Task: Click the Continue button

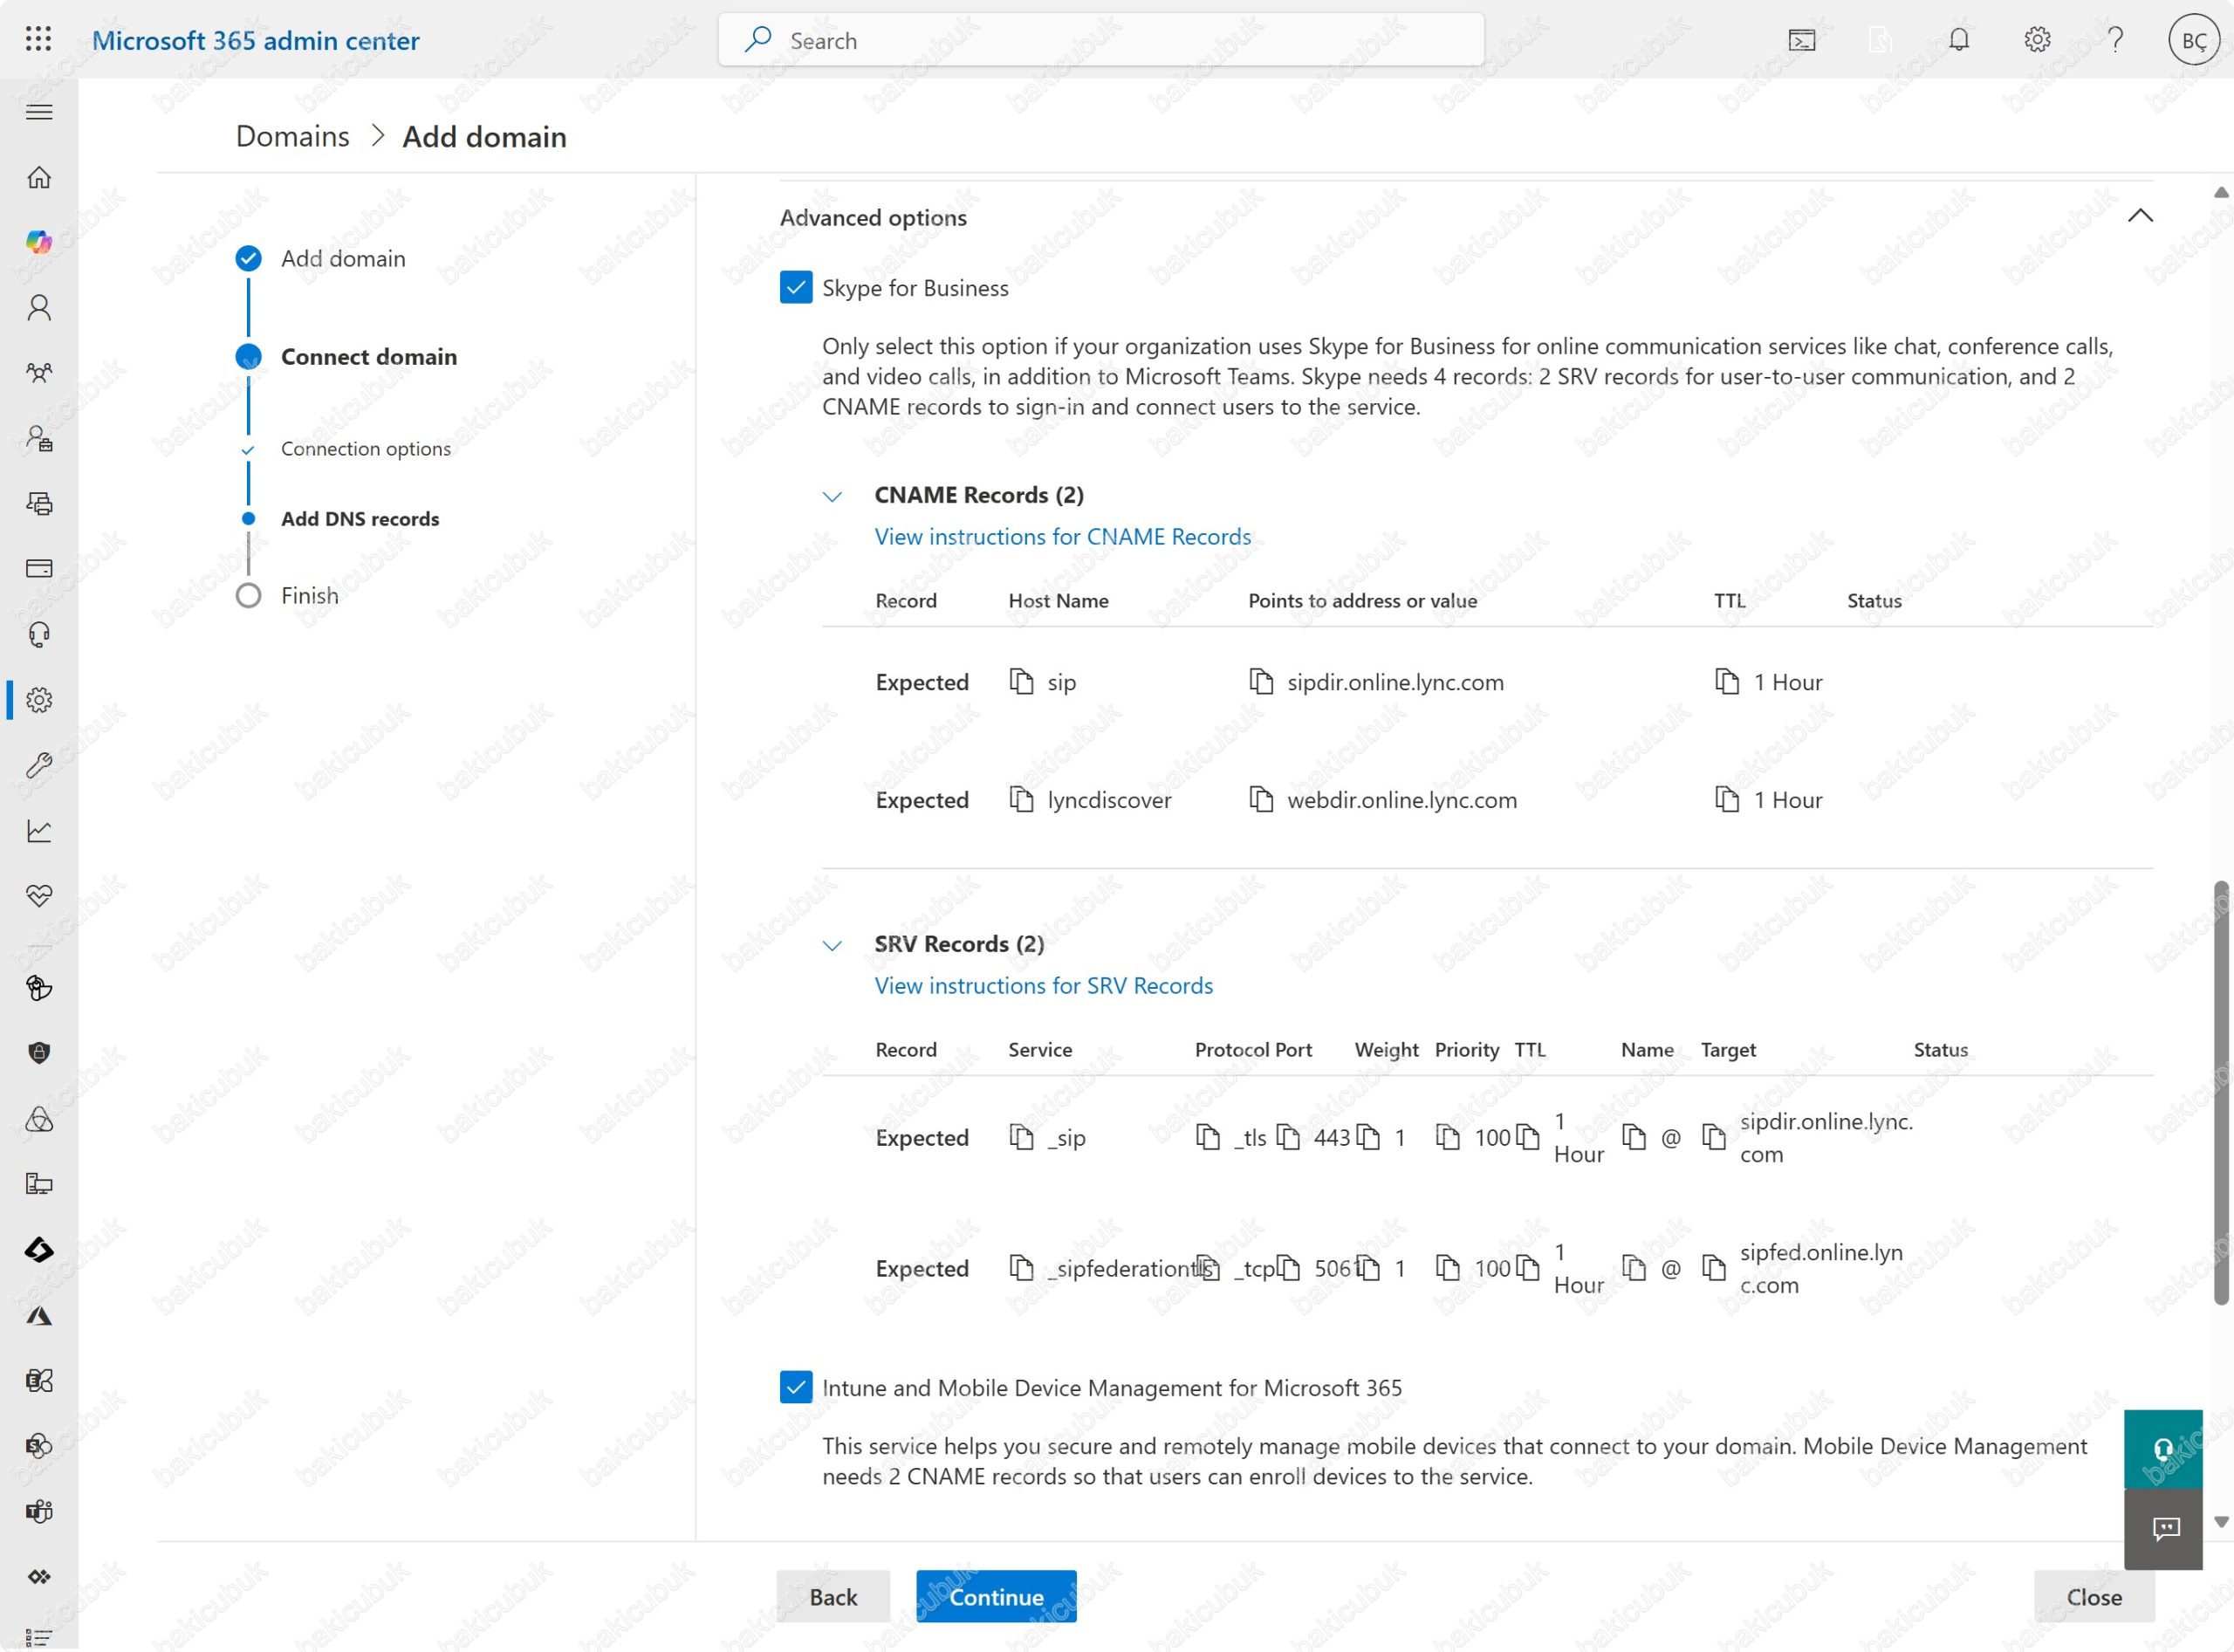Action: 996,1597
